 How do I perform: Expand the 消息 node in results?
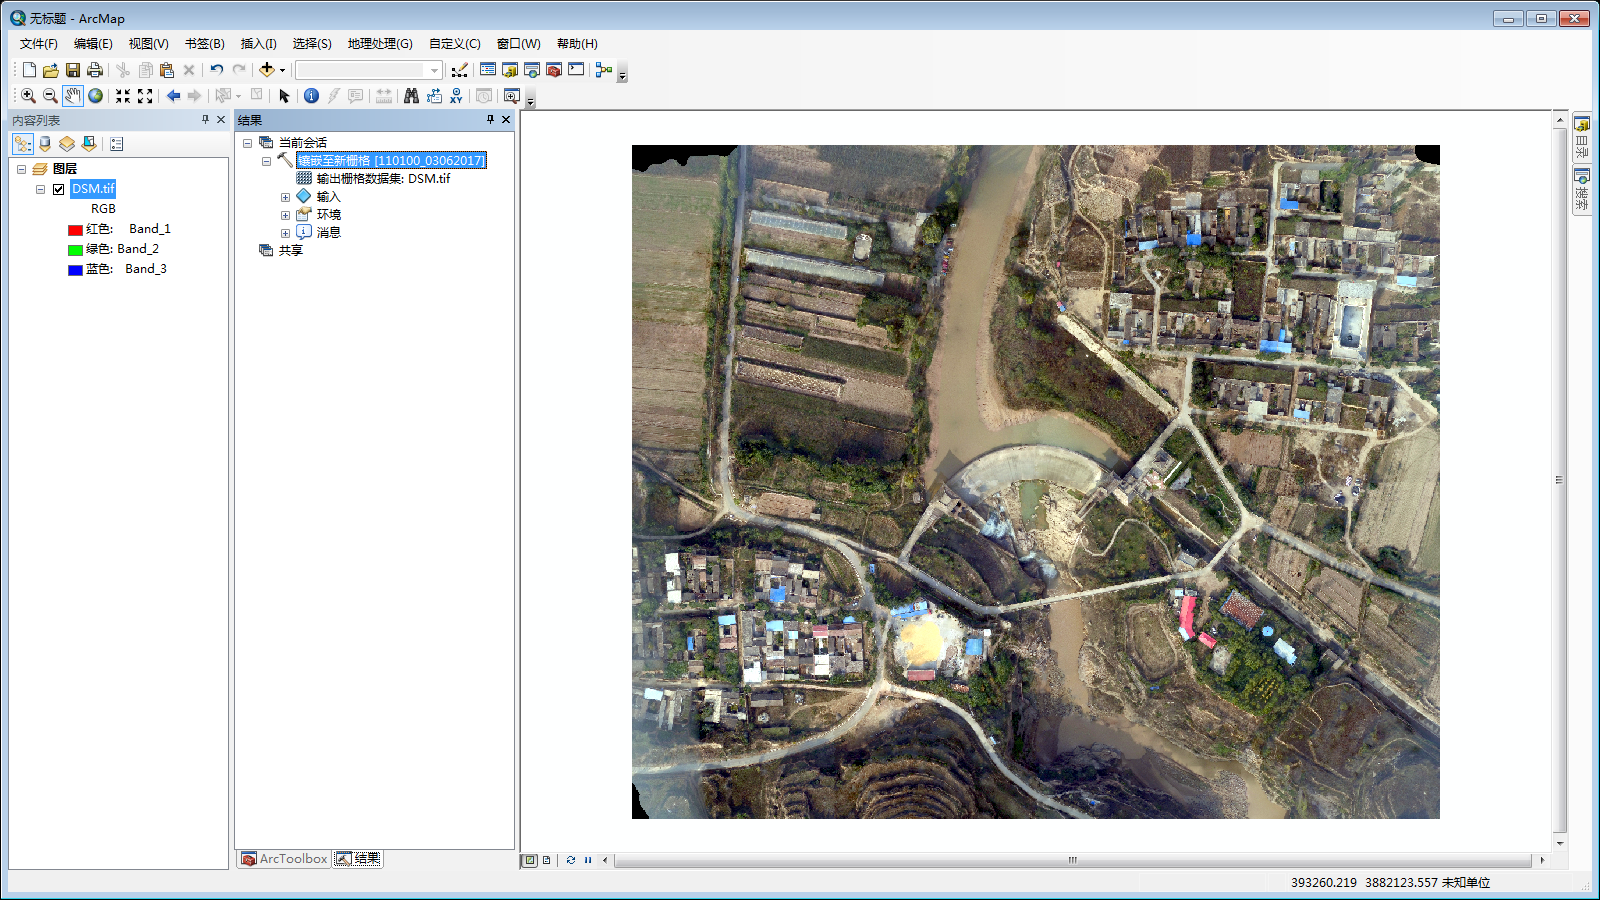285,233
